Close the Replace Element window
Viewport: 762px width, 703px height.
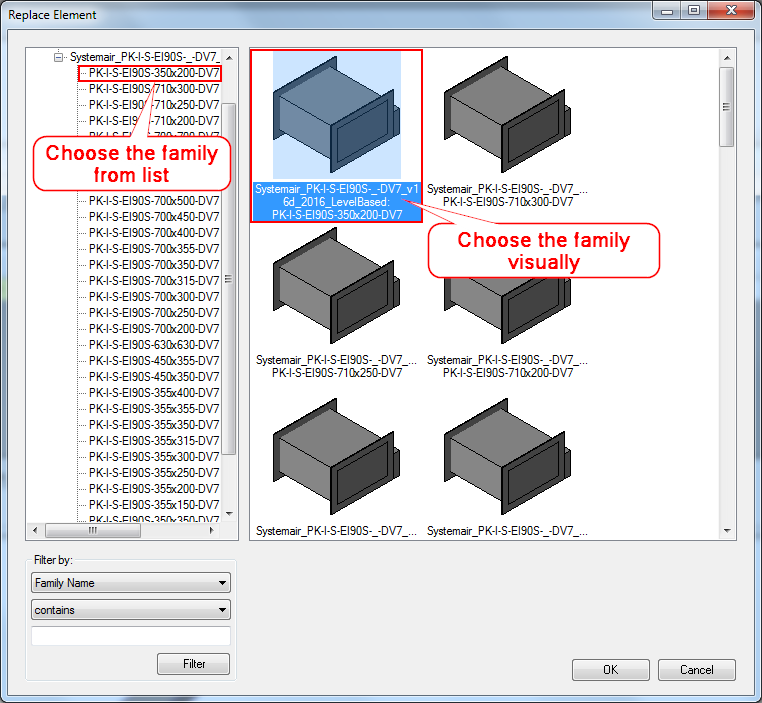pos(731,10)
